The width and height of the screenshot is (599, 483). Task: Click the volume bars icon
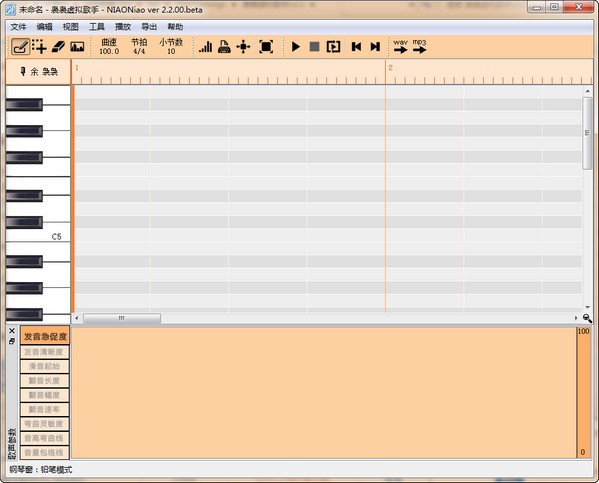click(206, 47)
